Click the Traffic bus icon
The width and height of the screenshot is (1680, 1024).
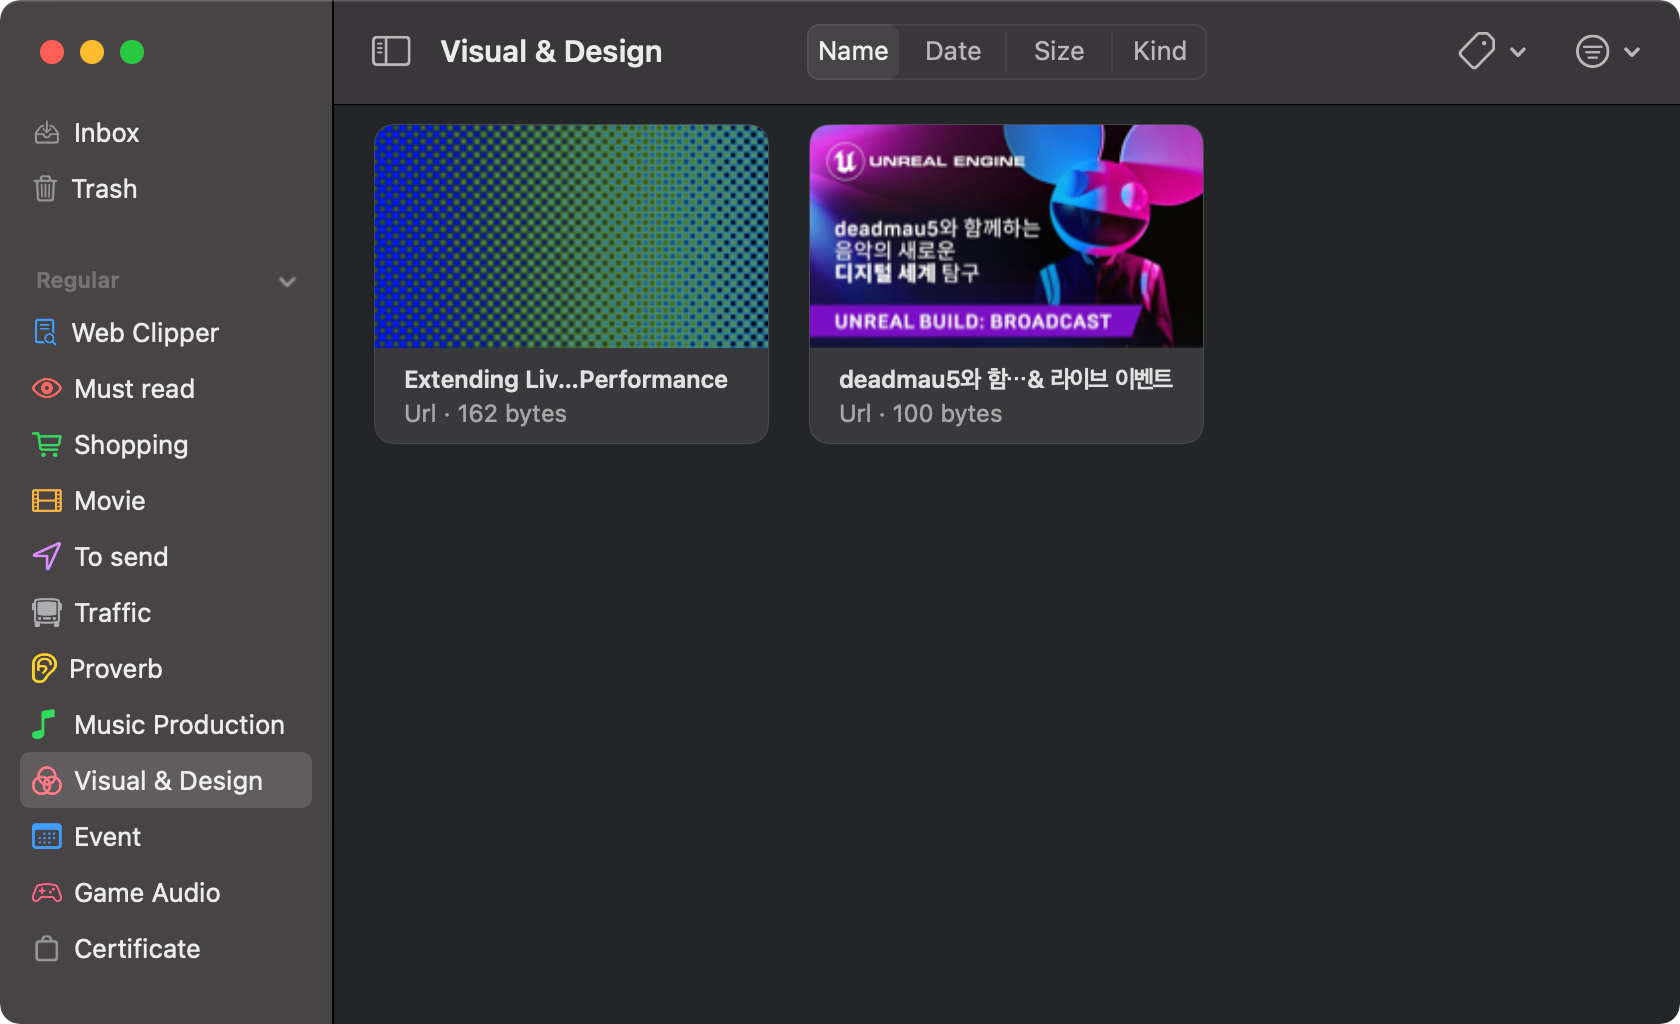click(47, 612)
